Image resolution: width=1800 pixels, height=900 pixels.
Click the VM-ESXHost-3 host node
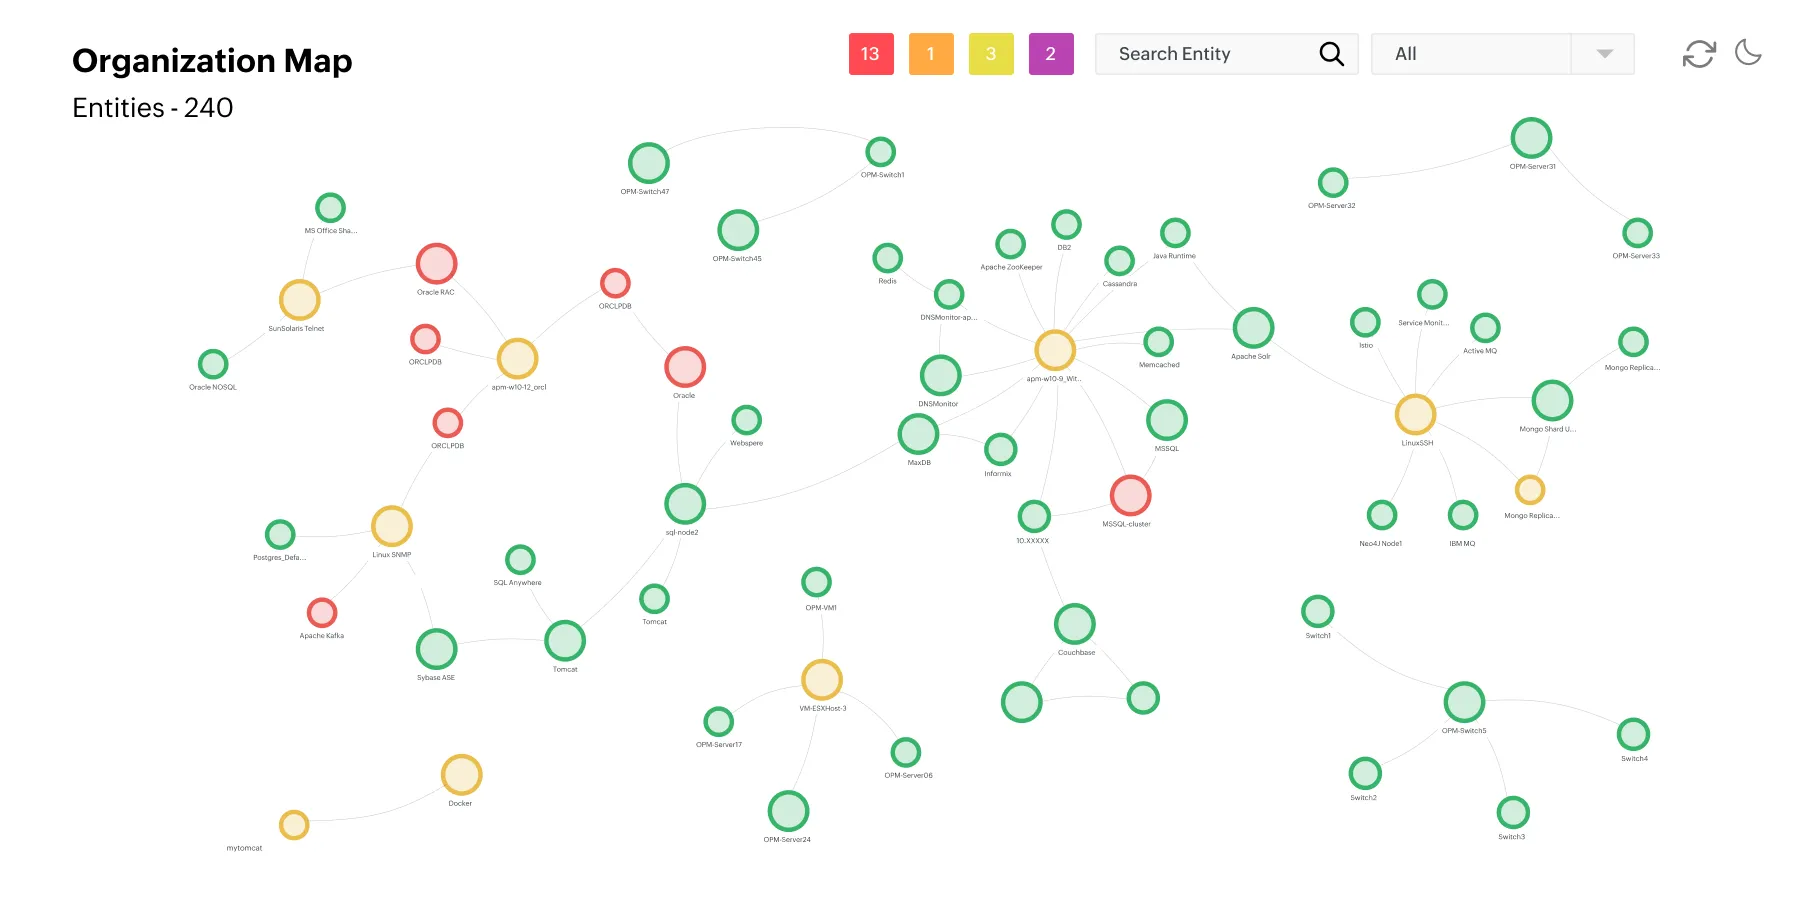[821, 679]
